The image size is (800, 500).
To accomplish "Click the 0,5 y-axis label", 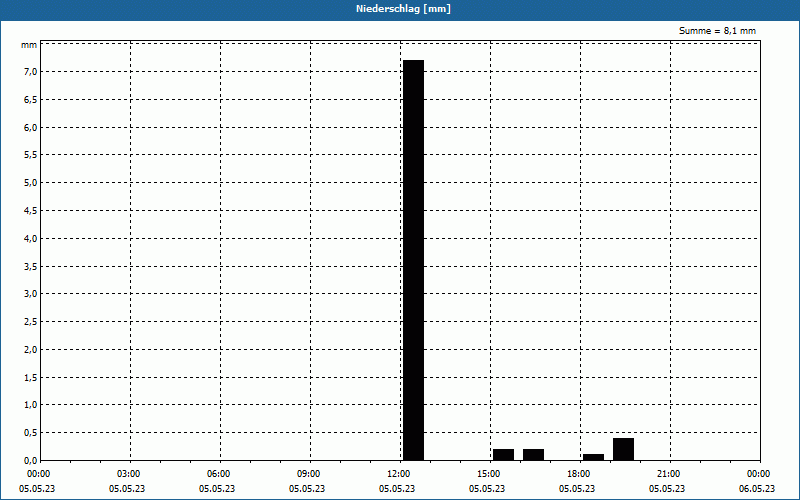I will click(x=31, y=433).
